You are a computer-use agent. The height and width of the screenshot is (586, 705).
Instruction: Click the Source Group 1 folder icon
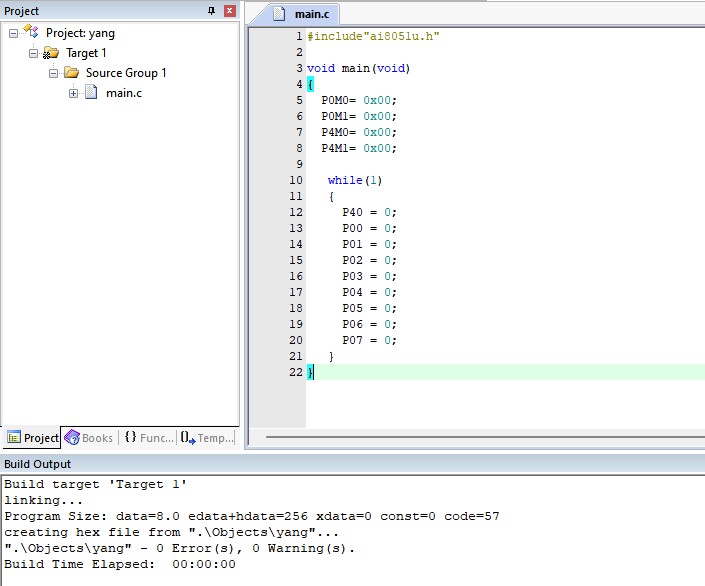click(71, 72)
